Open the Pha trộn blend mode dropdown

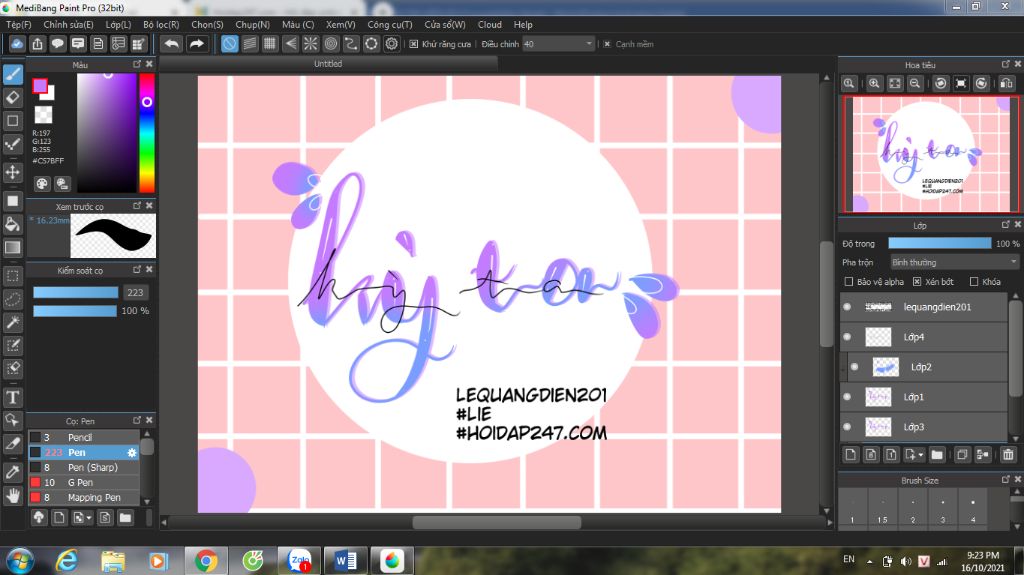(x=954, y=262)
